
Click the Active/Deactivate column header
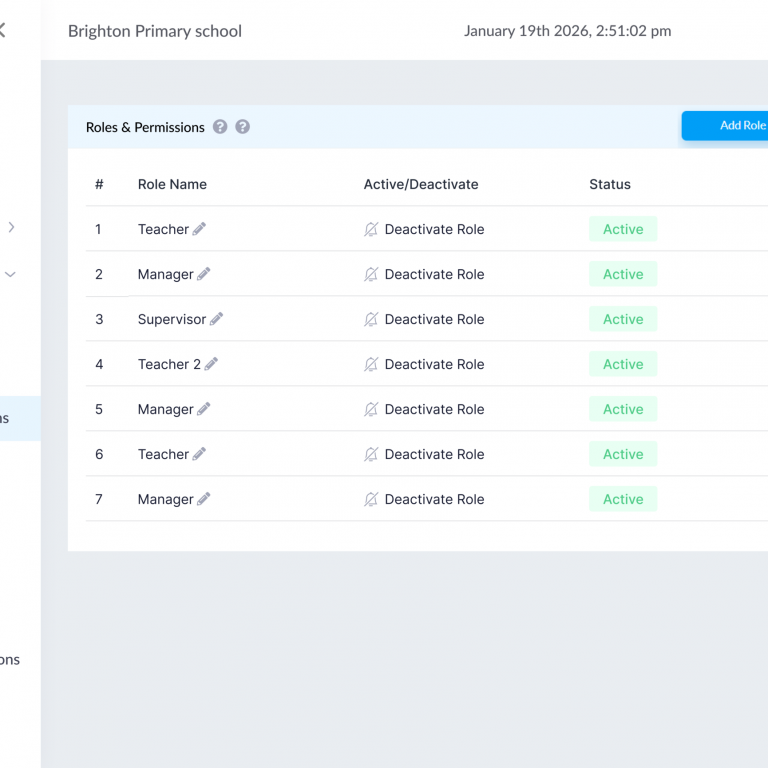click(421, 184)
